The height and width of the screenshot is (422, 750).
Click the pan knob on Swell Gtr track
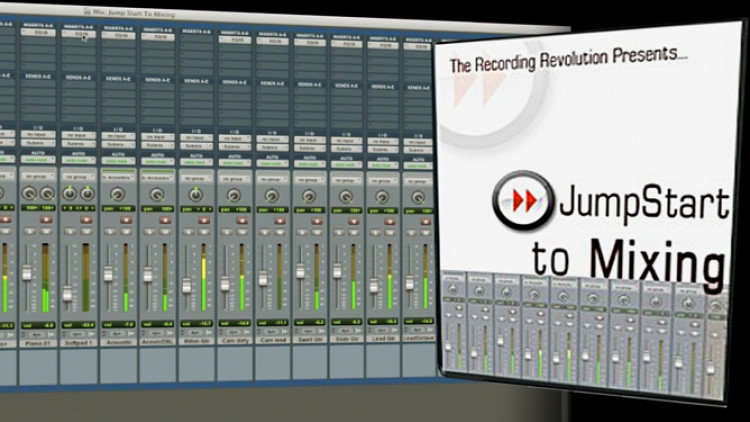point(309,196)
